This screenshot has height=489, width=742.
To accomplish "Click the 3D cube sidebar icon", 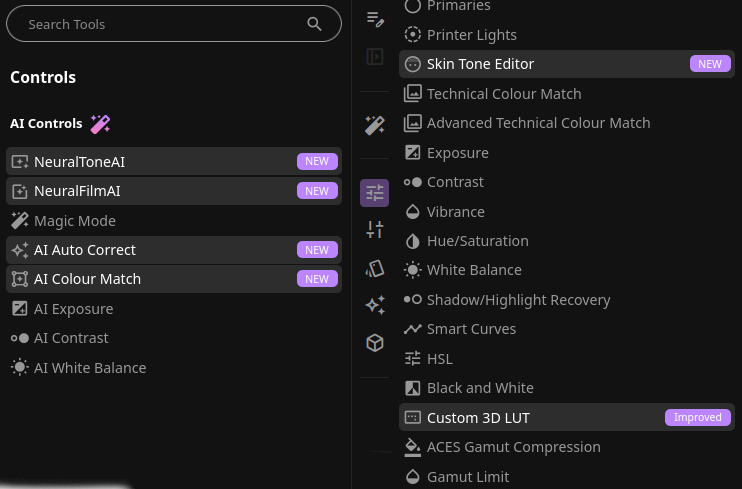I will 375,343.
